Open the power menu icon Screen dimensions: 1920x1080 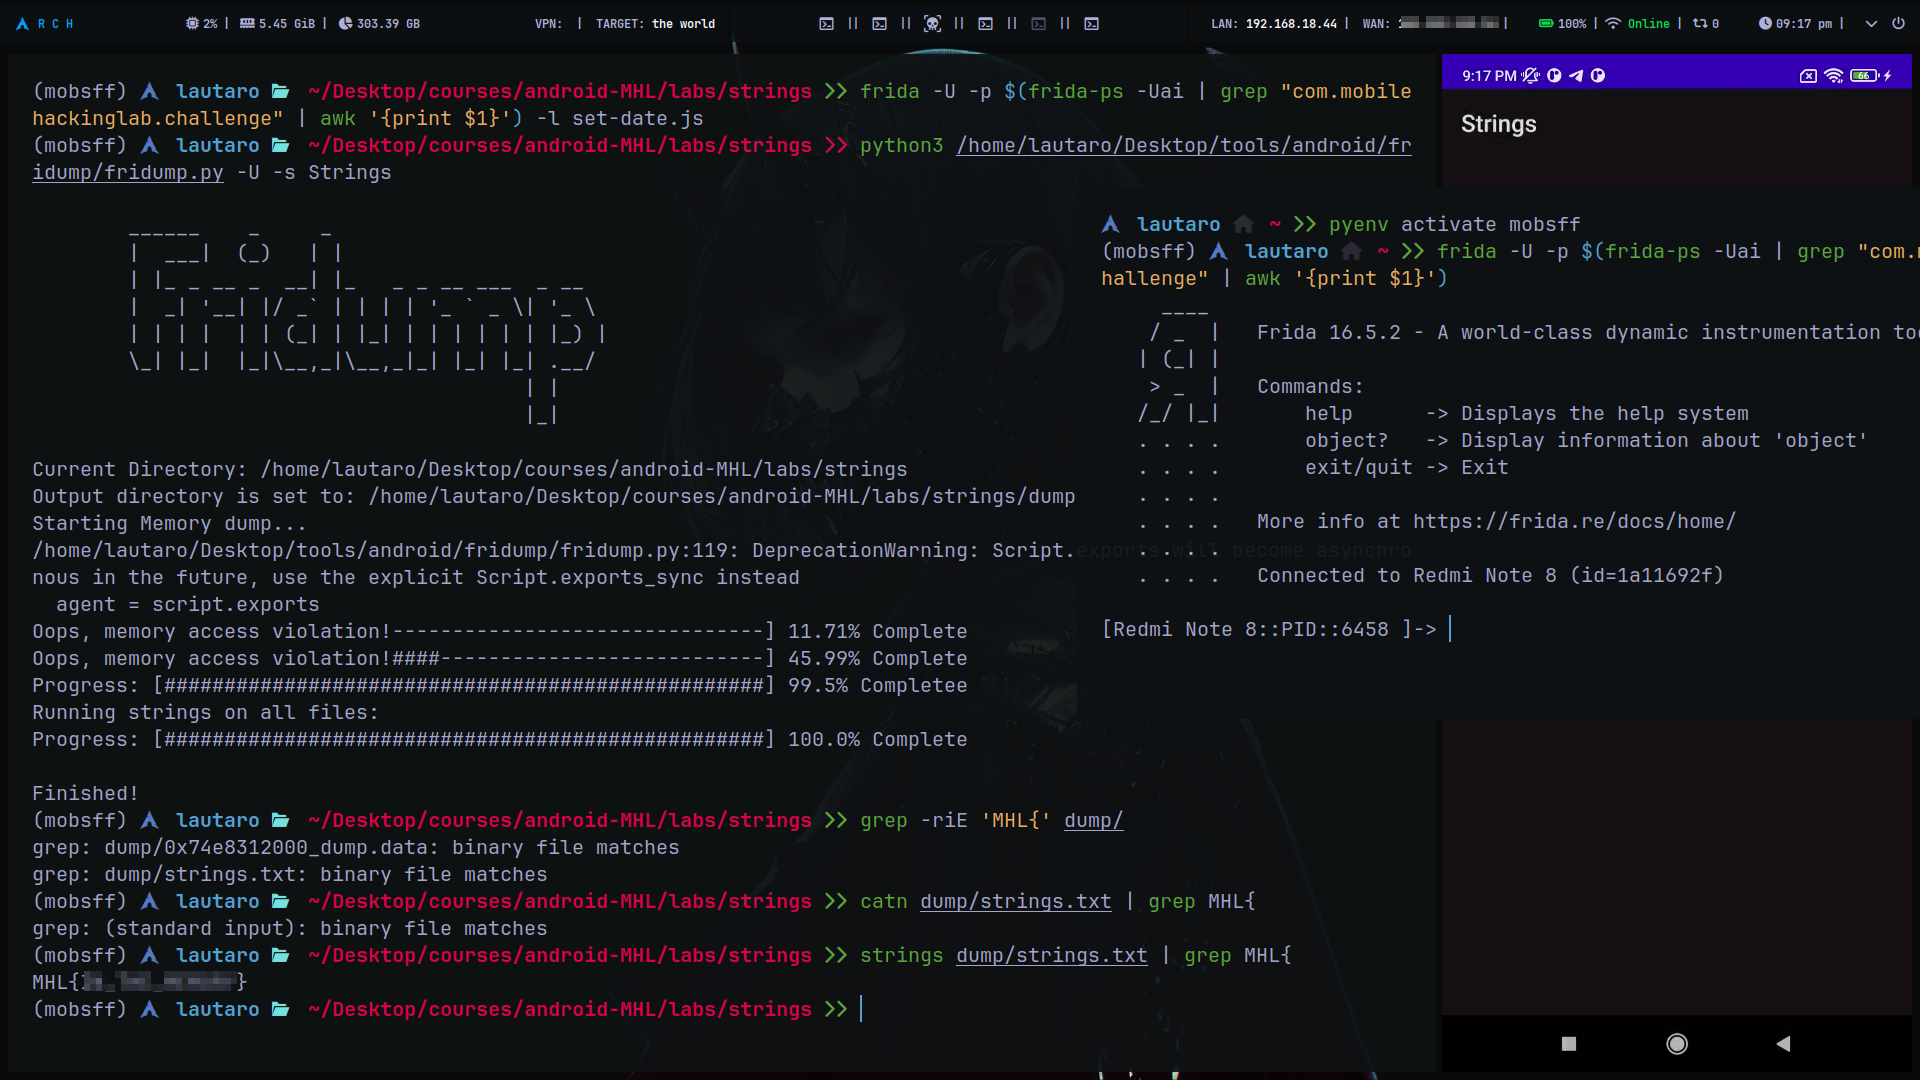coord(1897,23)
